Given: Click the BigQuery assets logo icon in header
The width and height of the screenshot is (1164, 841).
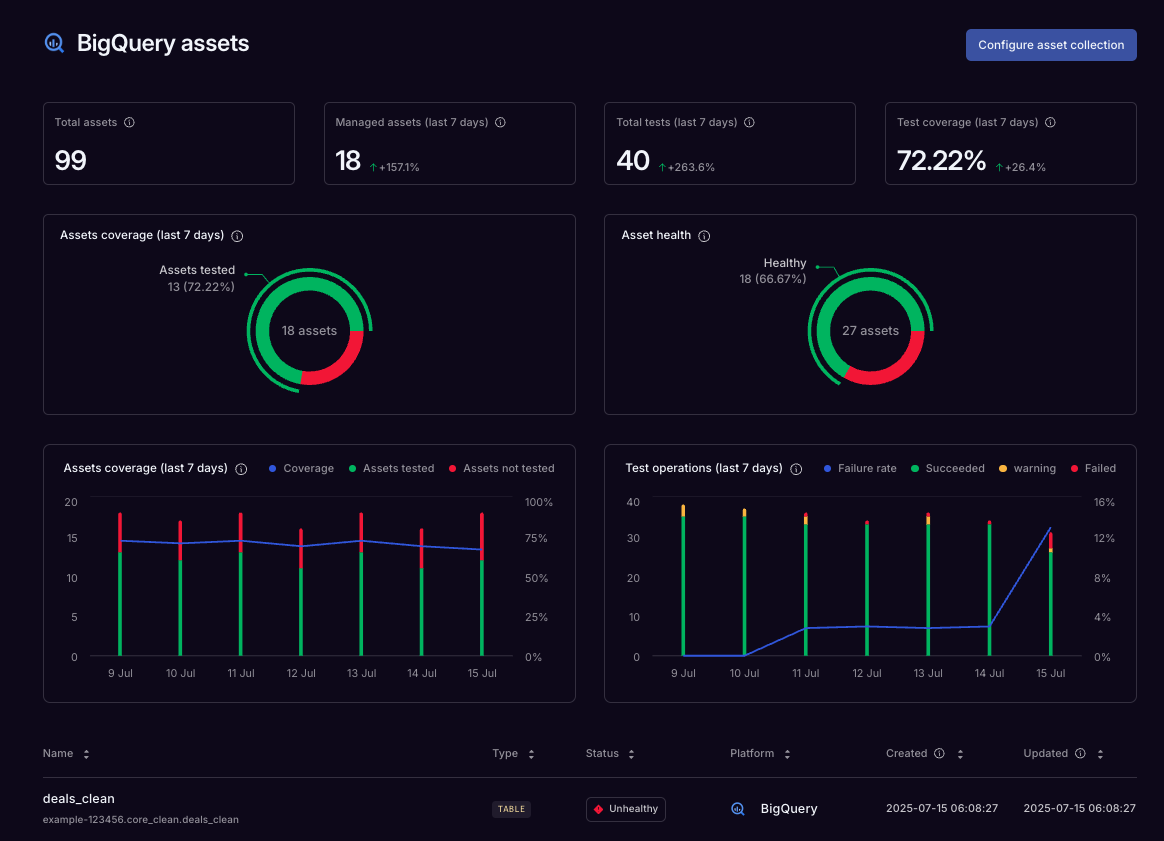Looking at the screenshot, I should pyautogui.click(x=53, y=43).
